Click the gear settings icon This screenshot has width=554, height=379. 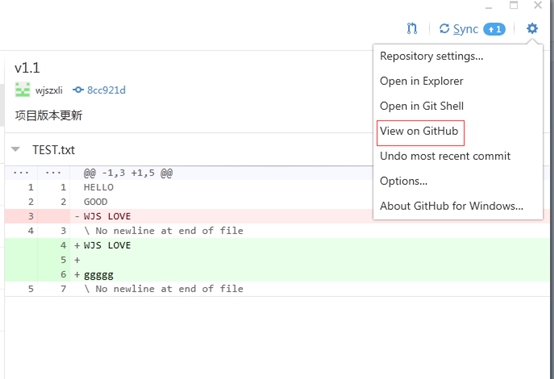pos(532,28)
